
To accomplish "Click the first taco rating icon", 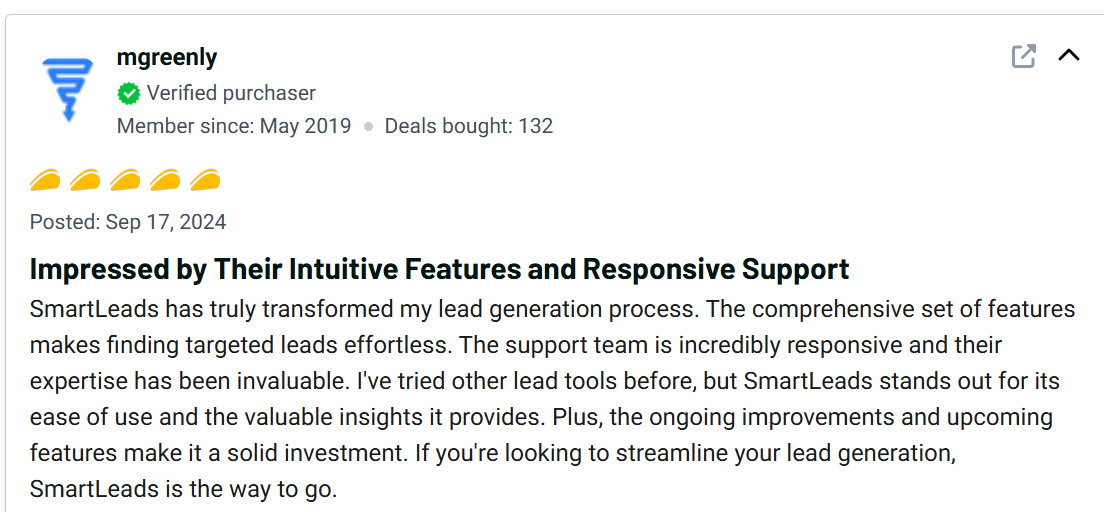I will click(45, 181).
